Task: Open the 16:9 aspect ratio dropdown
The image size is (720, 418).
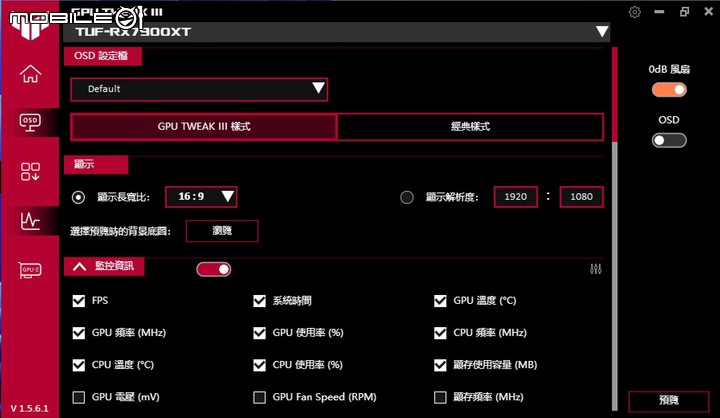Action: click(x=201, y=197)
